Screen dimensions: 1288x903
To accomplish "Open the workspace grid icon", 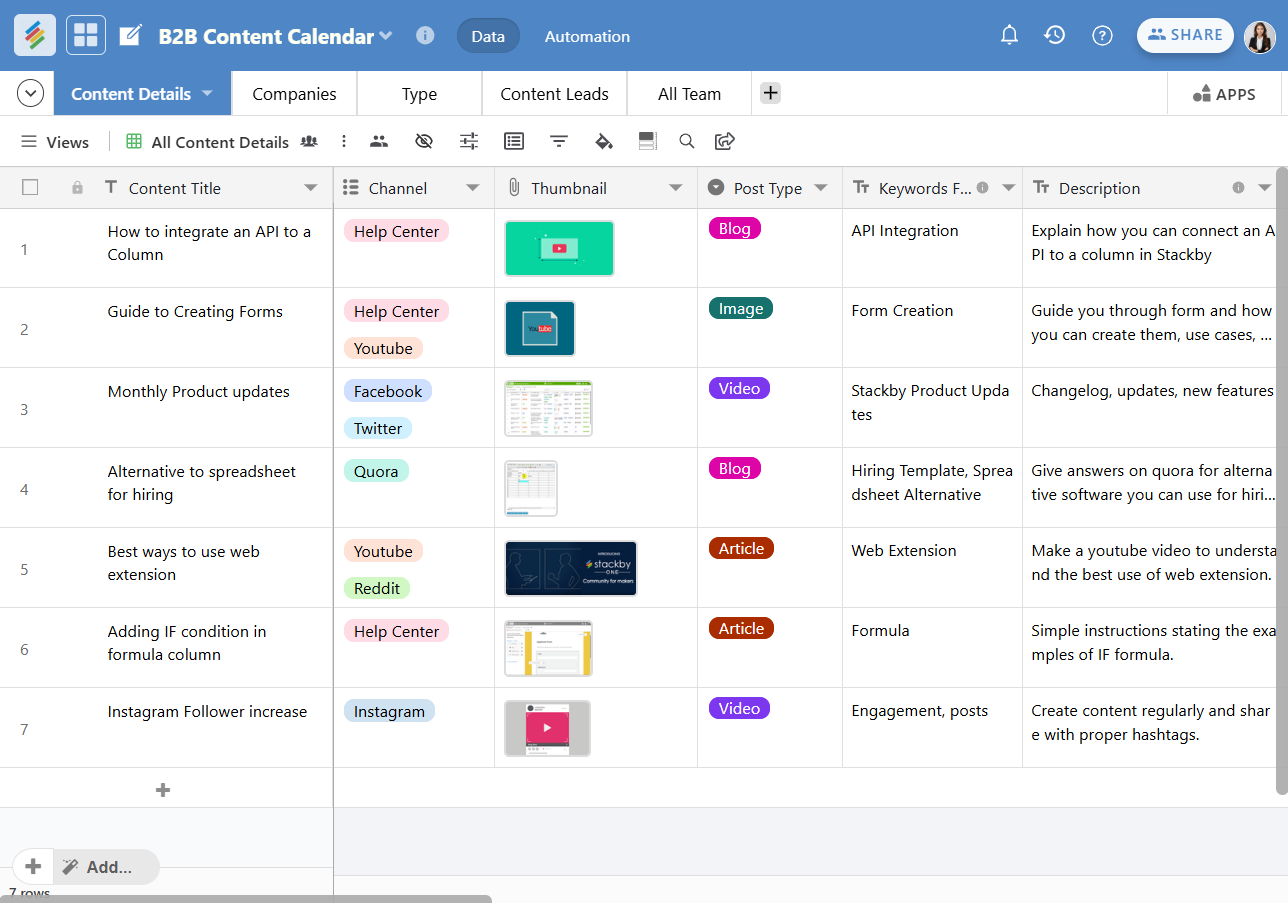I will click(86, 35).
